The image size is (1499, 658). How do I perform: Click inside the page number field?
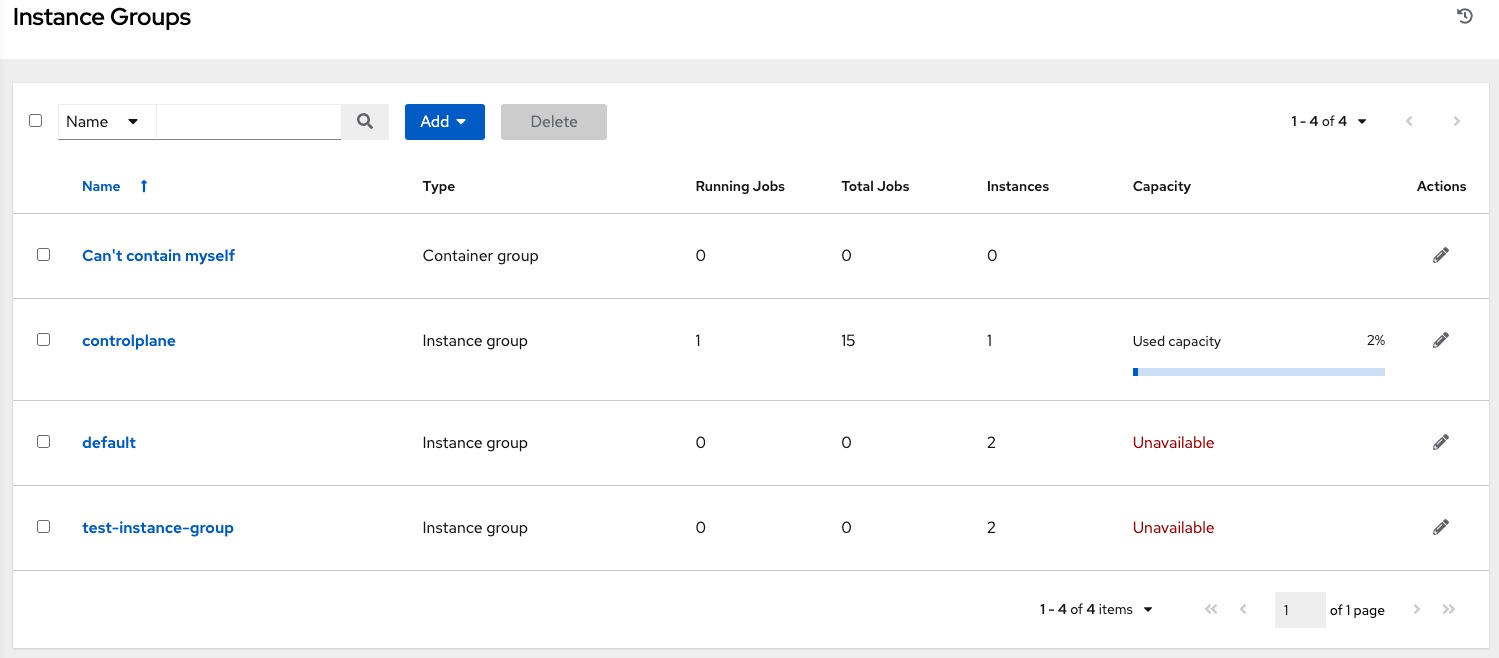pyautogui.click(x=1300, y=609)
